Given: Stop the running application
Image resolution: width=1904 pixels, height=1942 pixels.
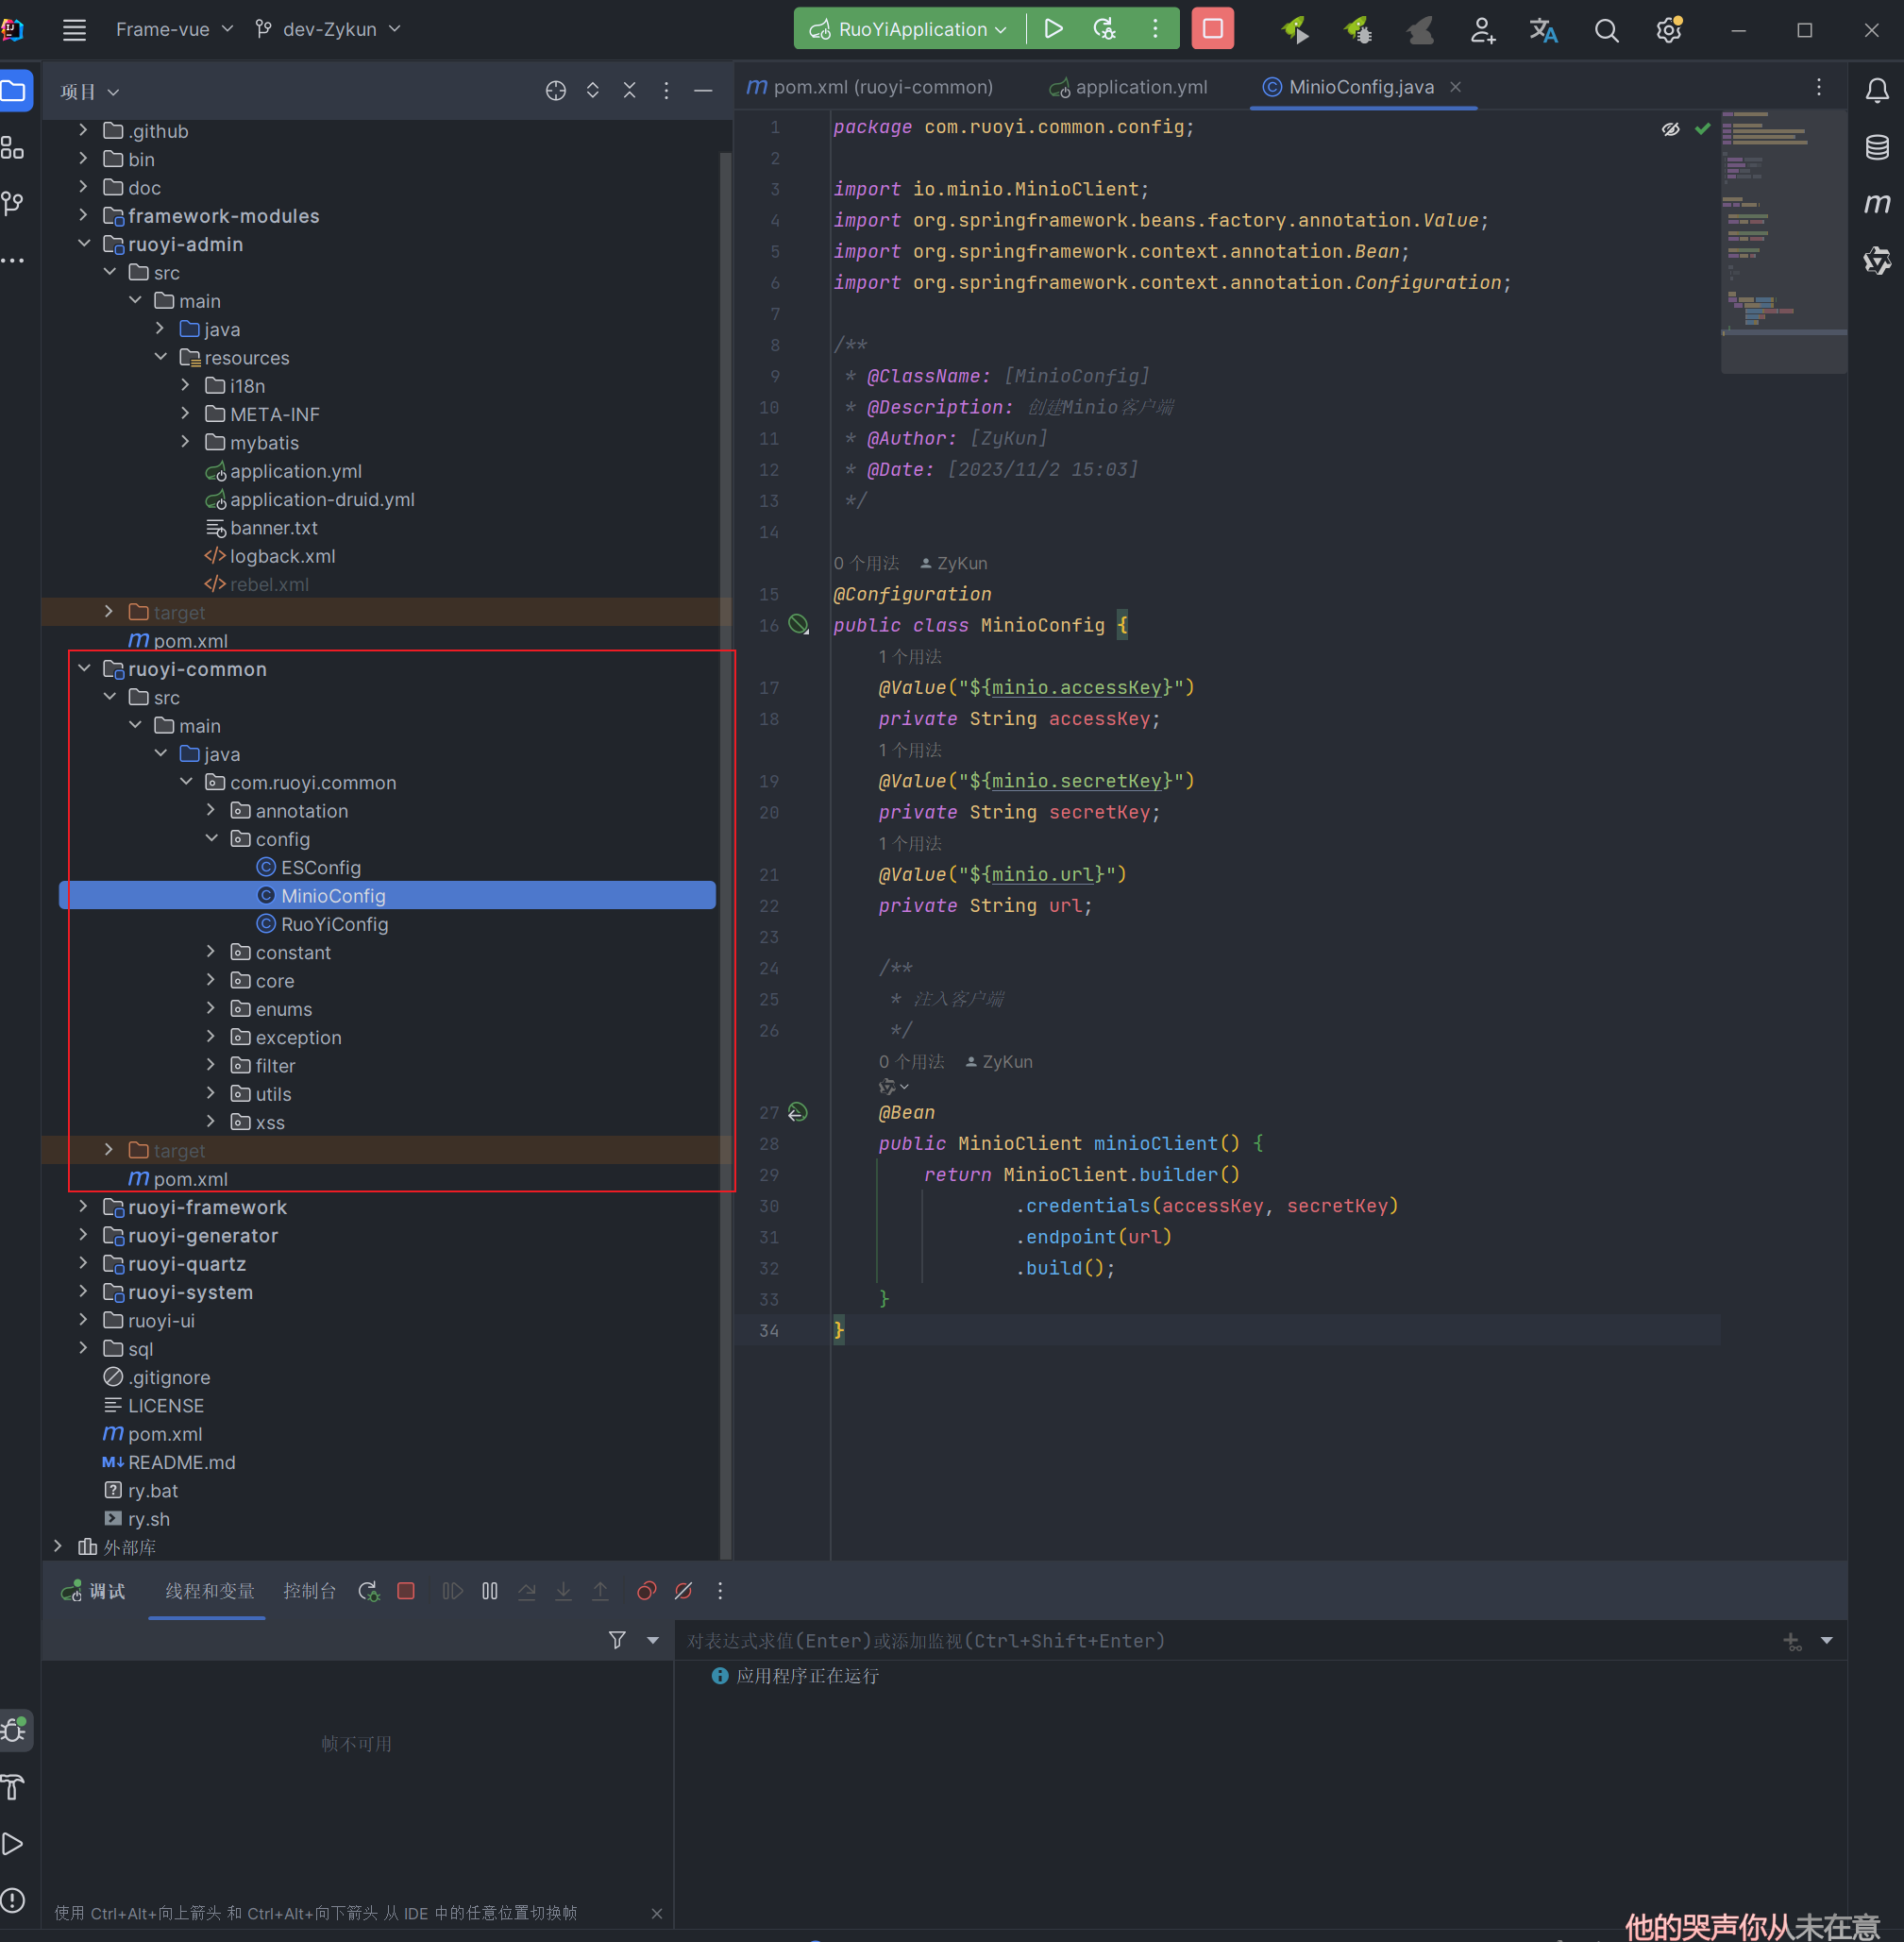Looking at the screenshot, I should point(1212,29).
